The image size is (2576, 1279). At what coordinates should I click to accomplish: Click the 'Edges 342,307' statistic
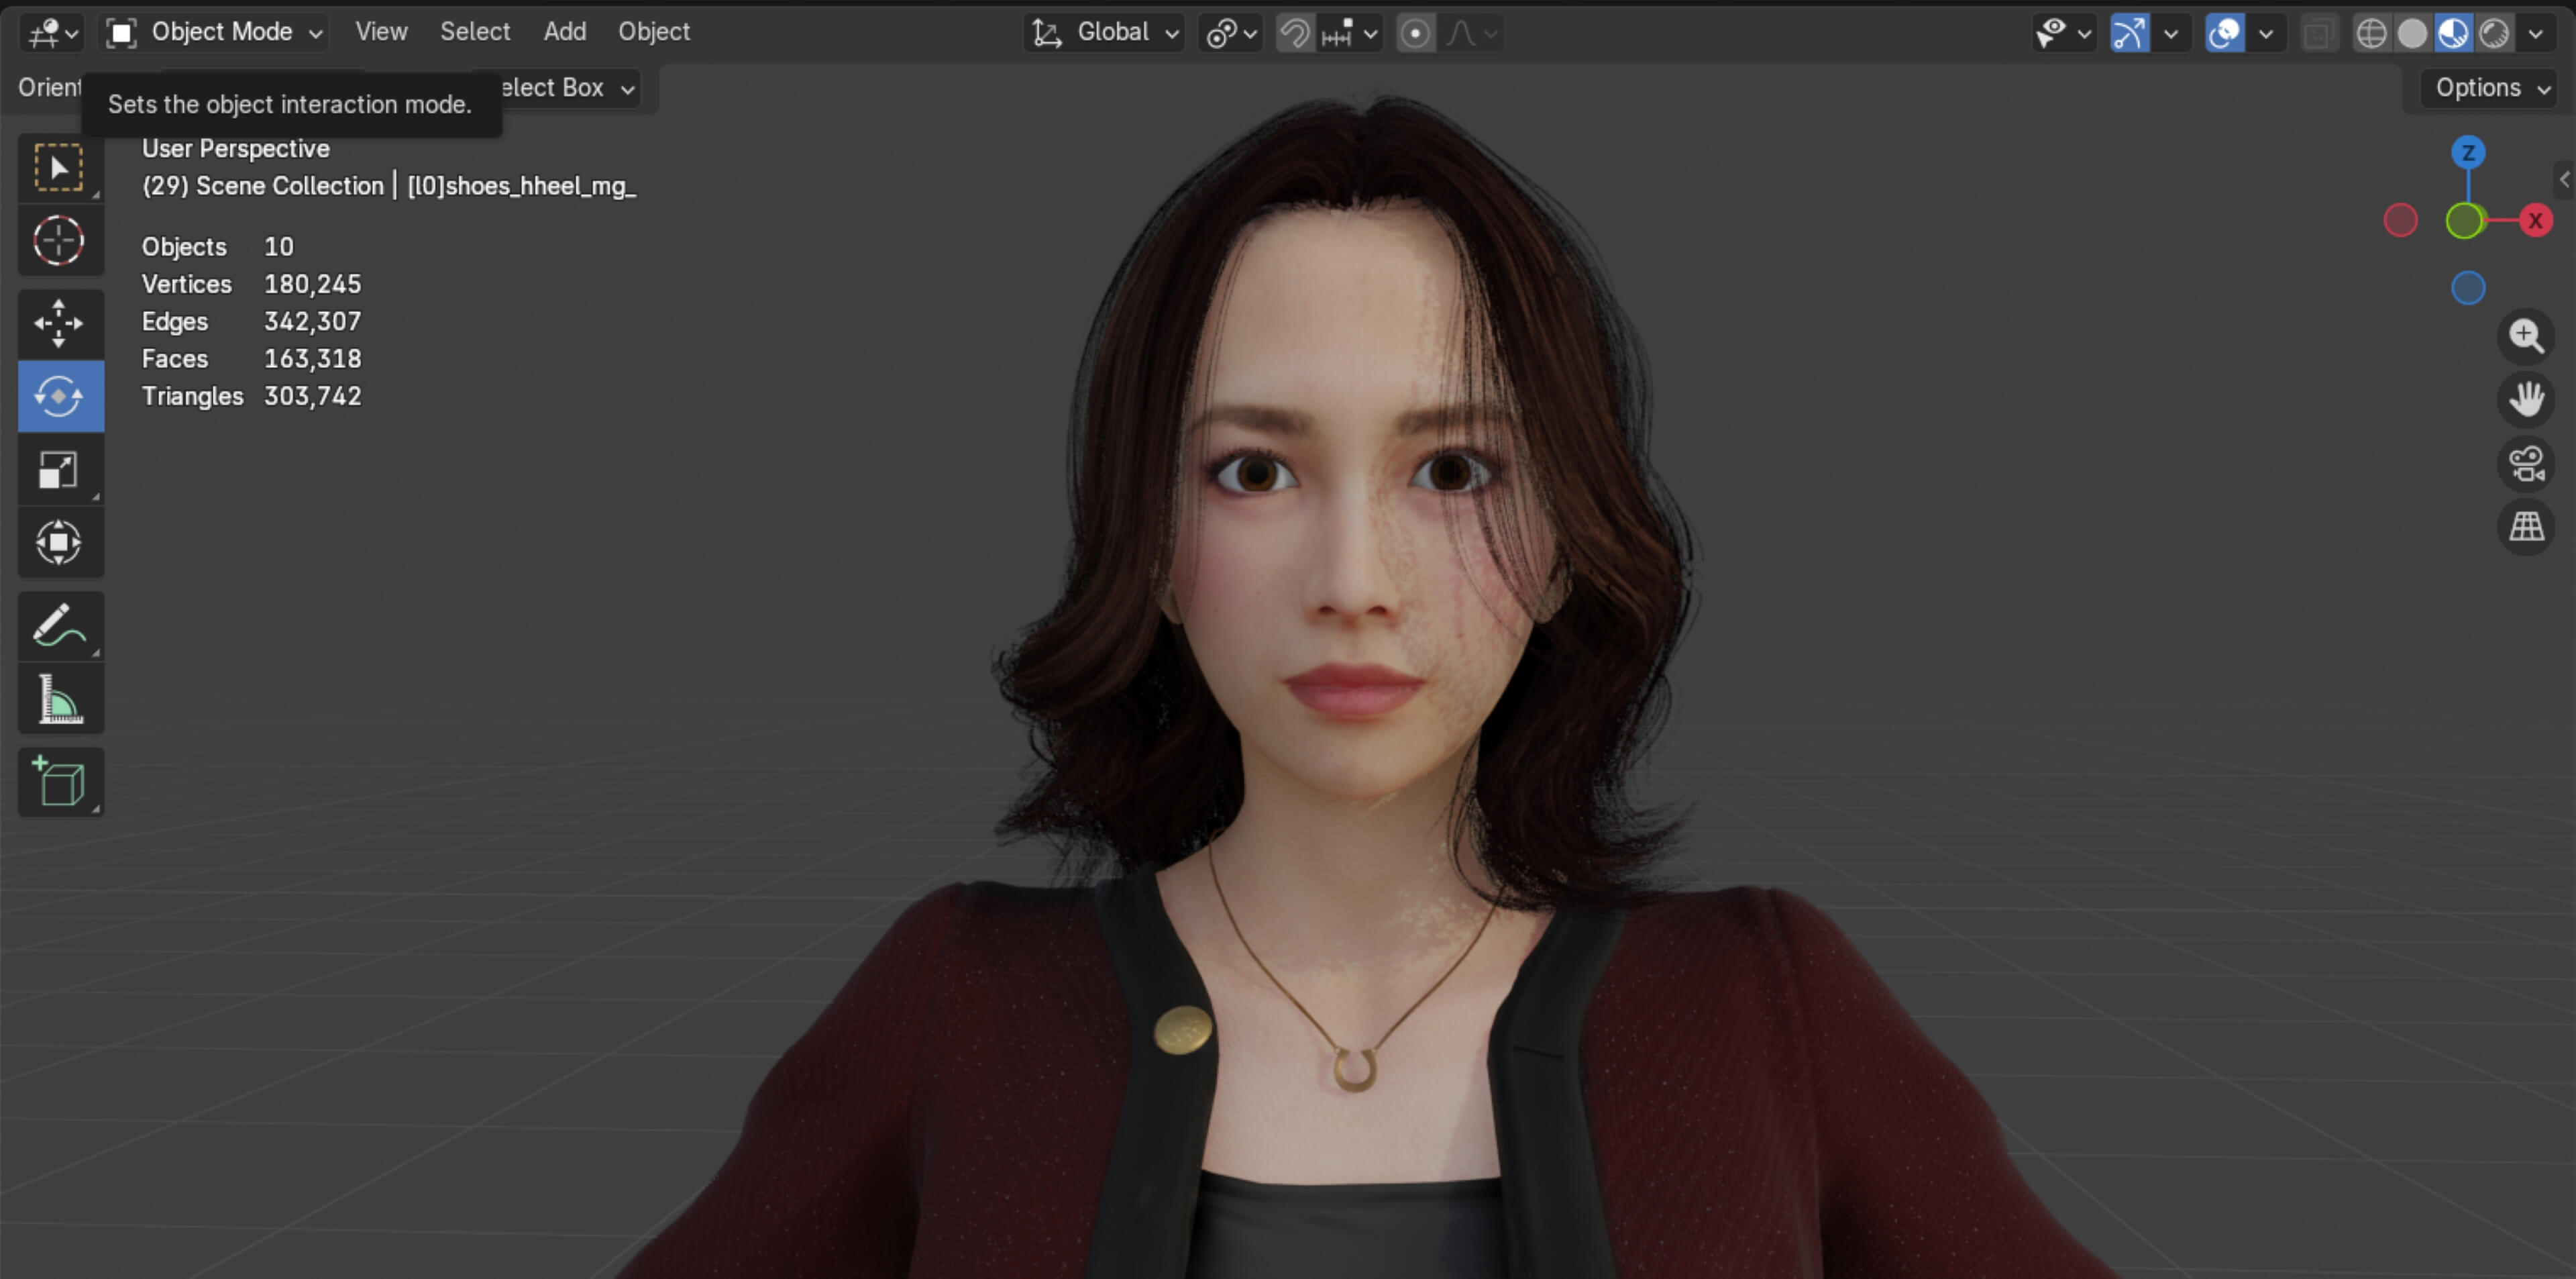(251, 321)
